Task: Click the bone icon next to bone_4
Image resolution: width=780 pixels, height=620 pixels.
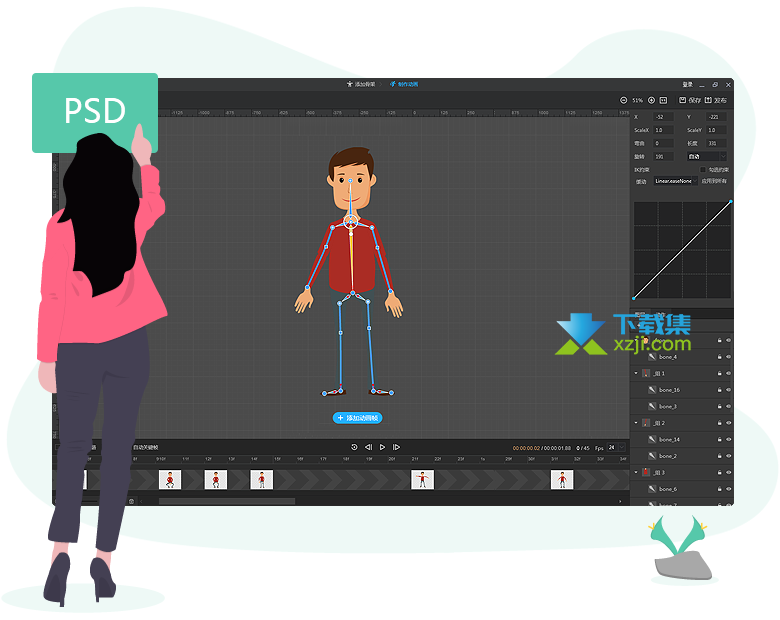Action: [x=652, y=357]
